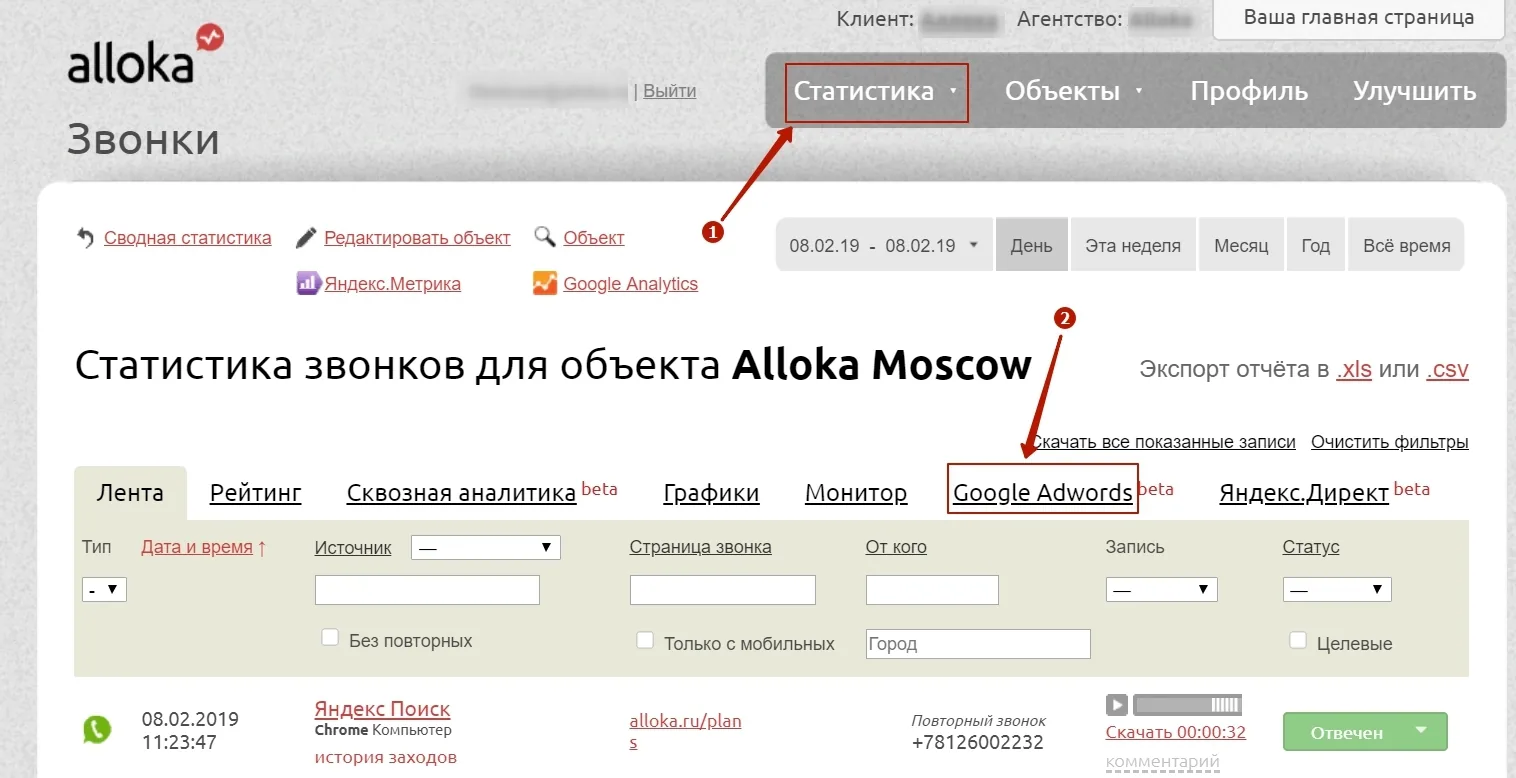Click the Google Analytics icon
The image size is (1516, 778).
545,283
